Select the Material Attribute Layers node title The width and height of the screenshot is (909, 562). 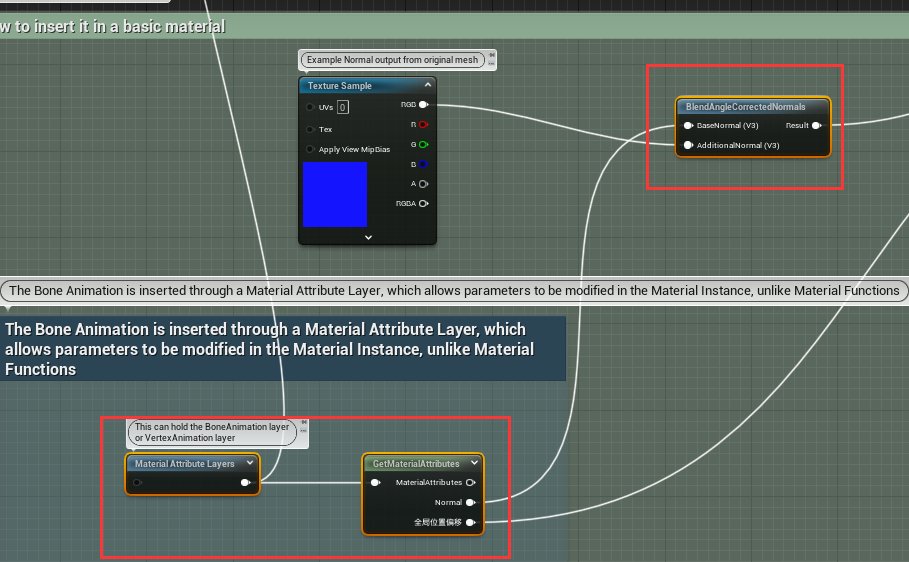coord(185,464)
